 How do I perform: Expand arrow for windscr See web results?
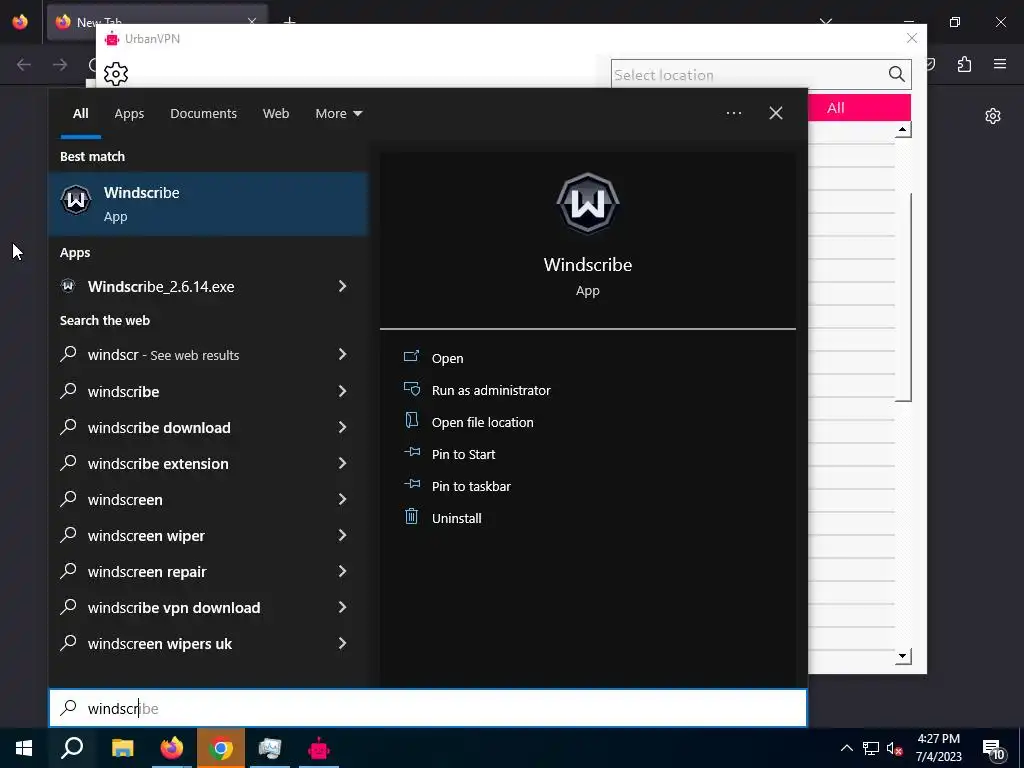[x=342, y=354]
